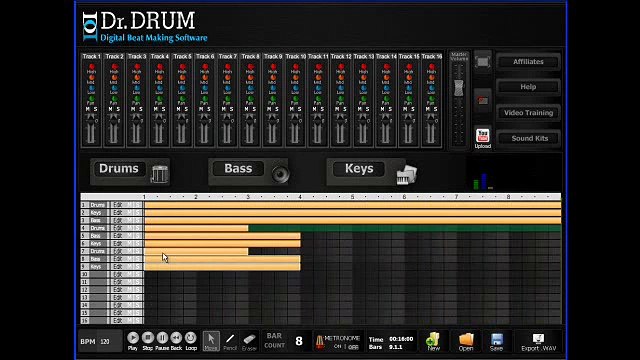Click bar 5 on the timeline ruler
The height and width of the screenshot is (360, 640).
(352, 197)
